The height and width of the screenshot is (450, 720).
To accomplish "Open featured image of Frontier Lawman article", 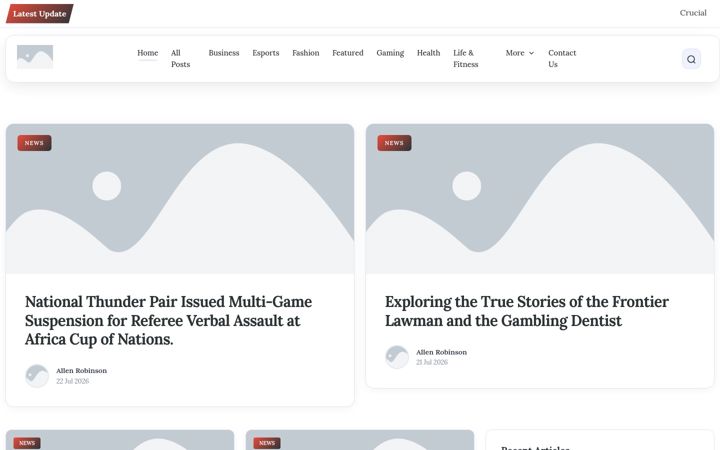I will pyautogui.click(x=540, y=199).
